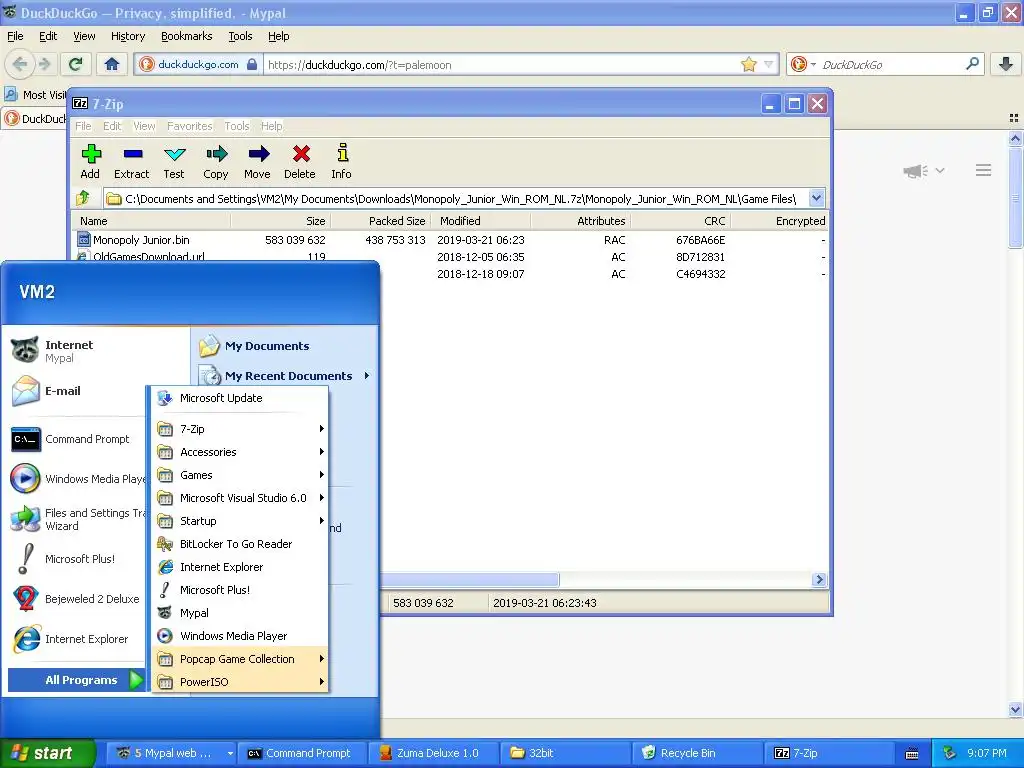Go up one folder level in 7-Zip
This screenshot has height=768, width=1024.
(84, 198)
